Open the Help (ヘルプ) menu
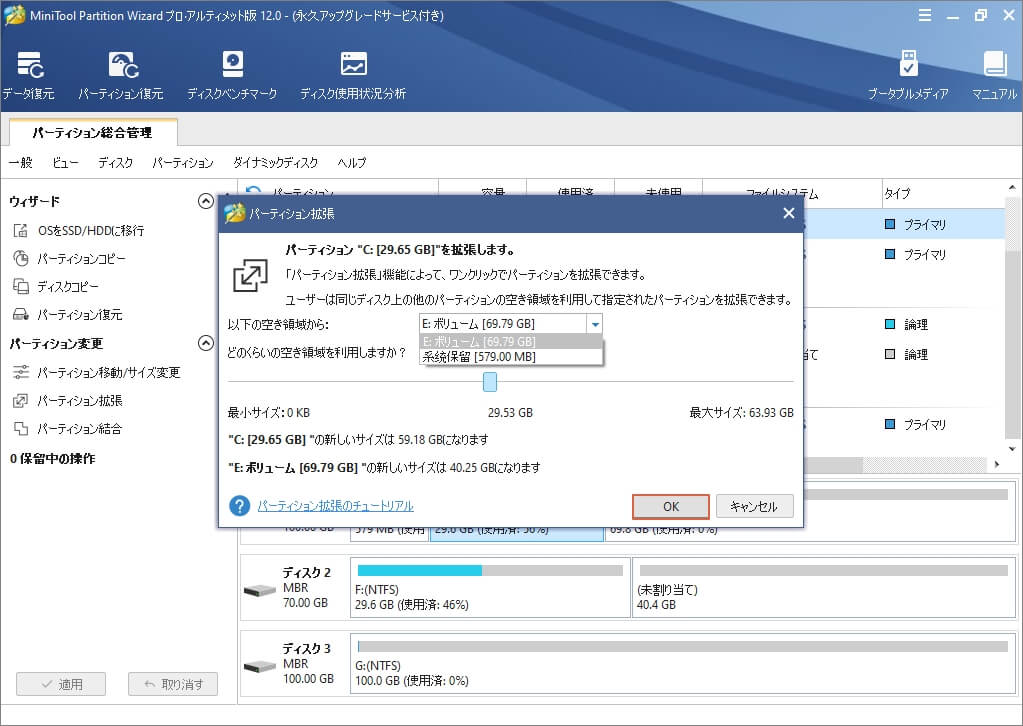The image size is (1023, 726). click(x=352, y=162)
